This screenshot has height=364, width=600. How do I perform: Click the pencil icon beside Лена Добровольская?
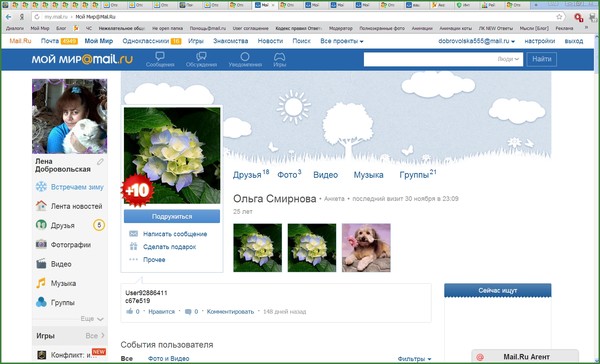(x=100, y=162)
